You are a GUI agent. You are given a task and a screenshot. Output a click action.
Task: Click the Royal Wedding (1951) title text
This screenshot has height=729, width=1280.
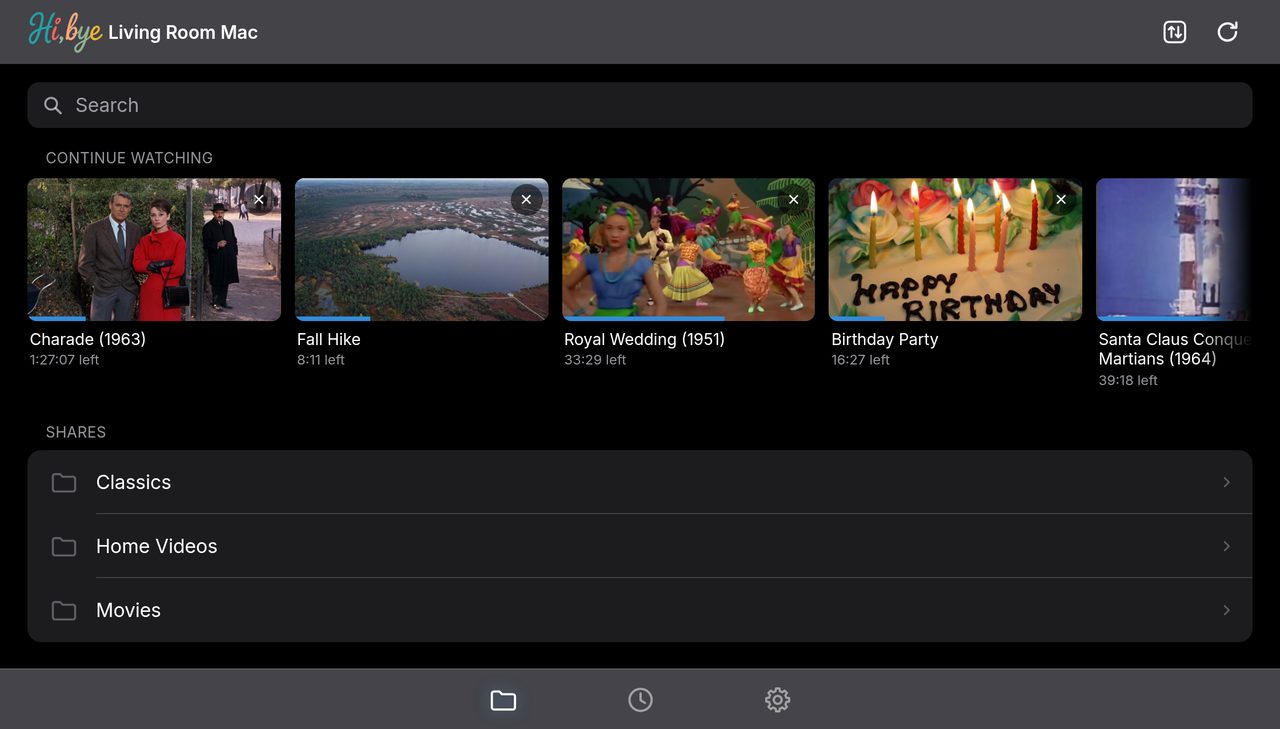[645, 339]
